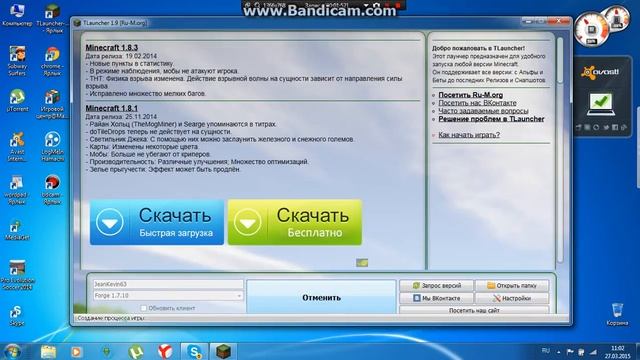The width and height of the screenshot is (640, 360).
Task: Switch to the TLauncher Minecraft taskbar button
Action: pos(223,351)
